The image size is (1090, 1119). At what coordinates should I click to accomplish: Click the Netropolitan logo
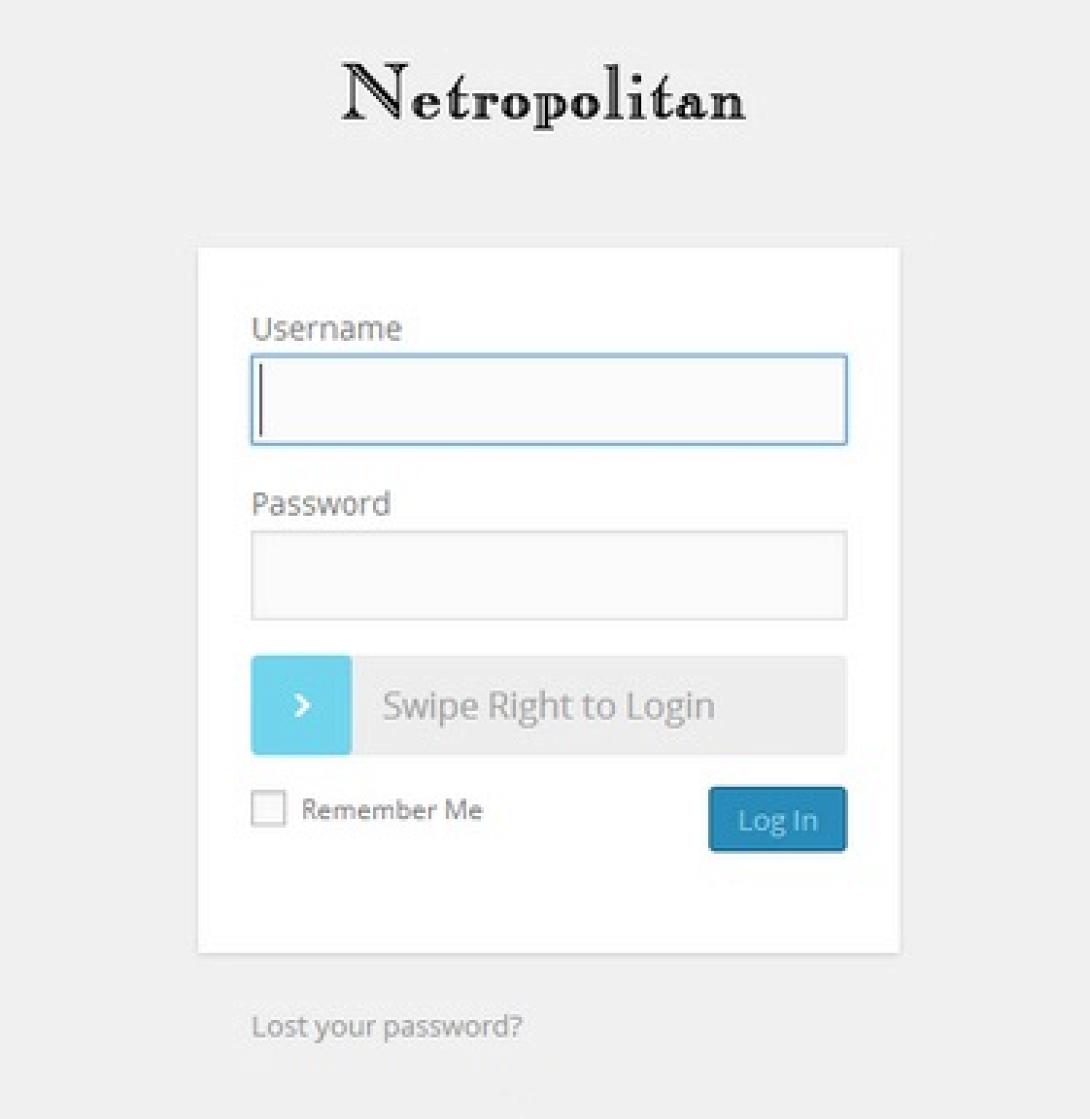tap(544, 95)
